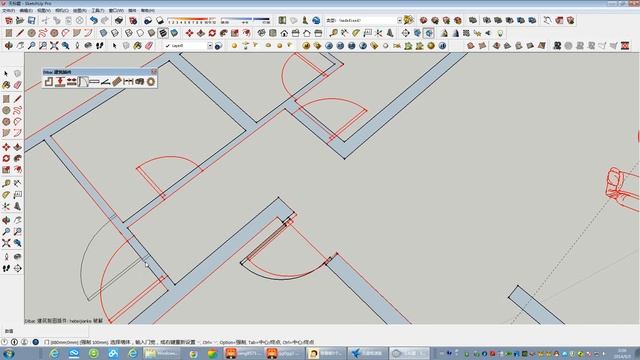
Task: Click the 数值 measurements label
Action: (x=9, y=331)
